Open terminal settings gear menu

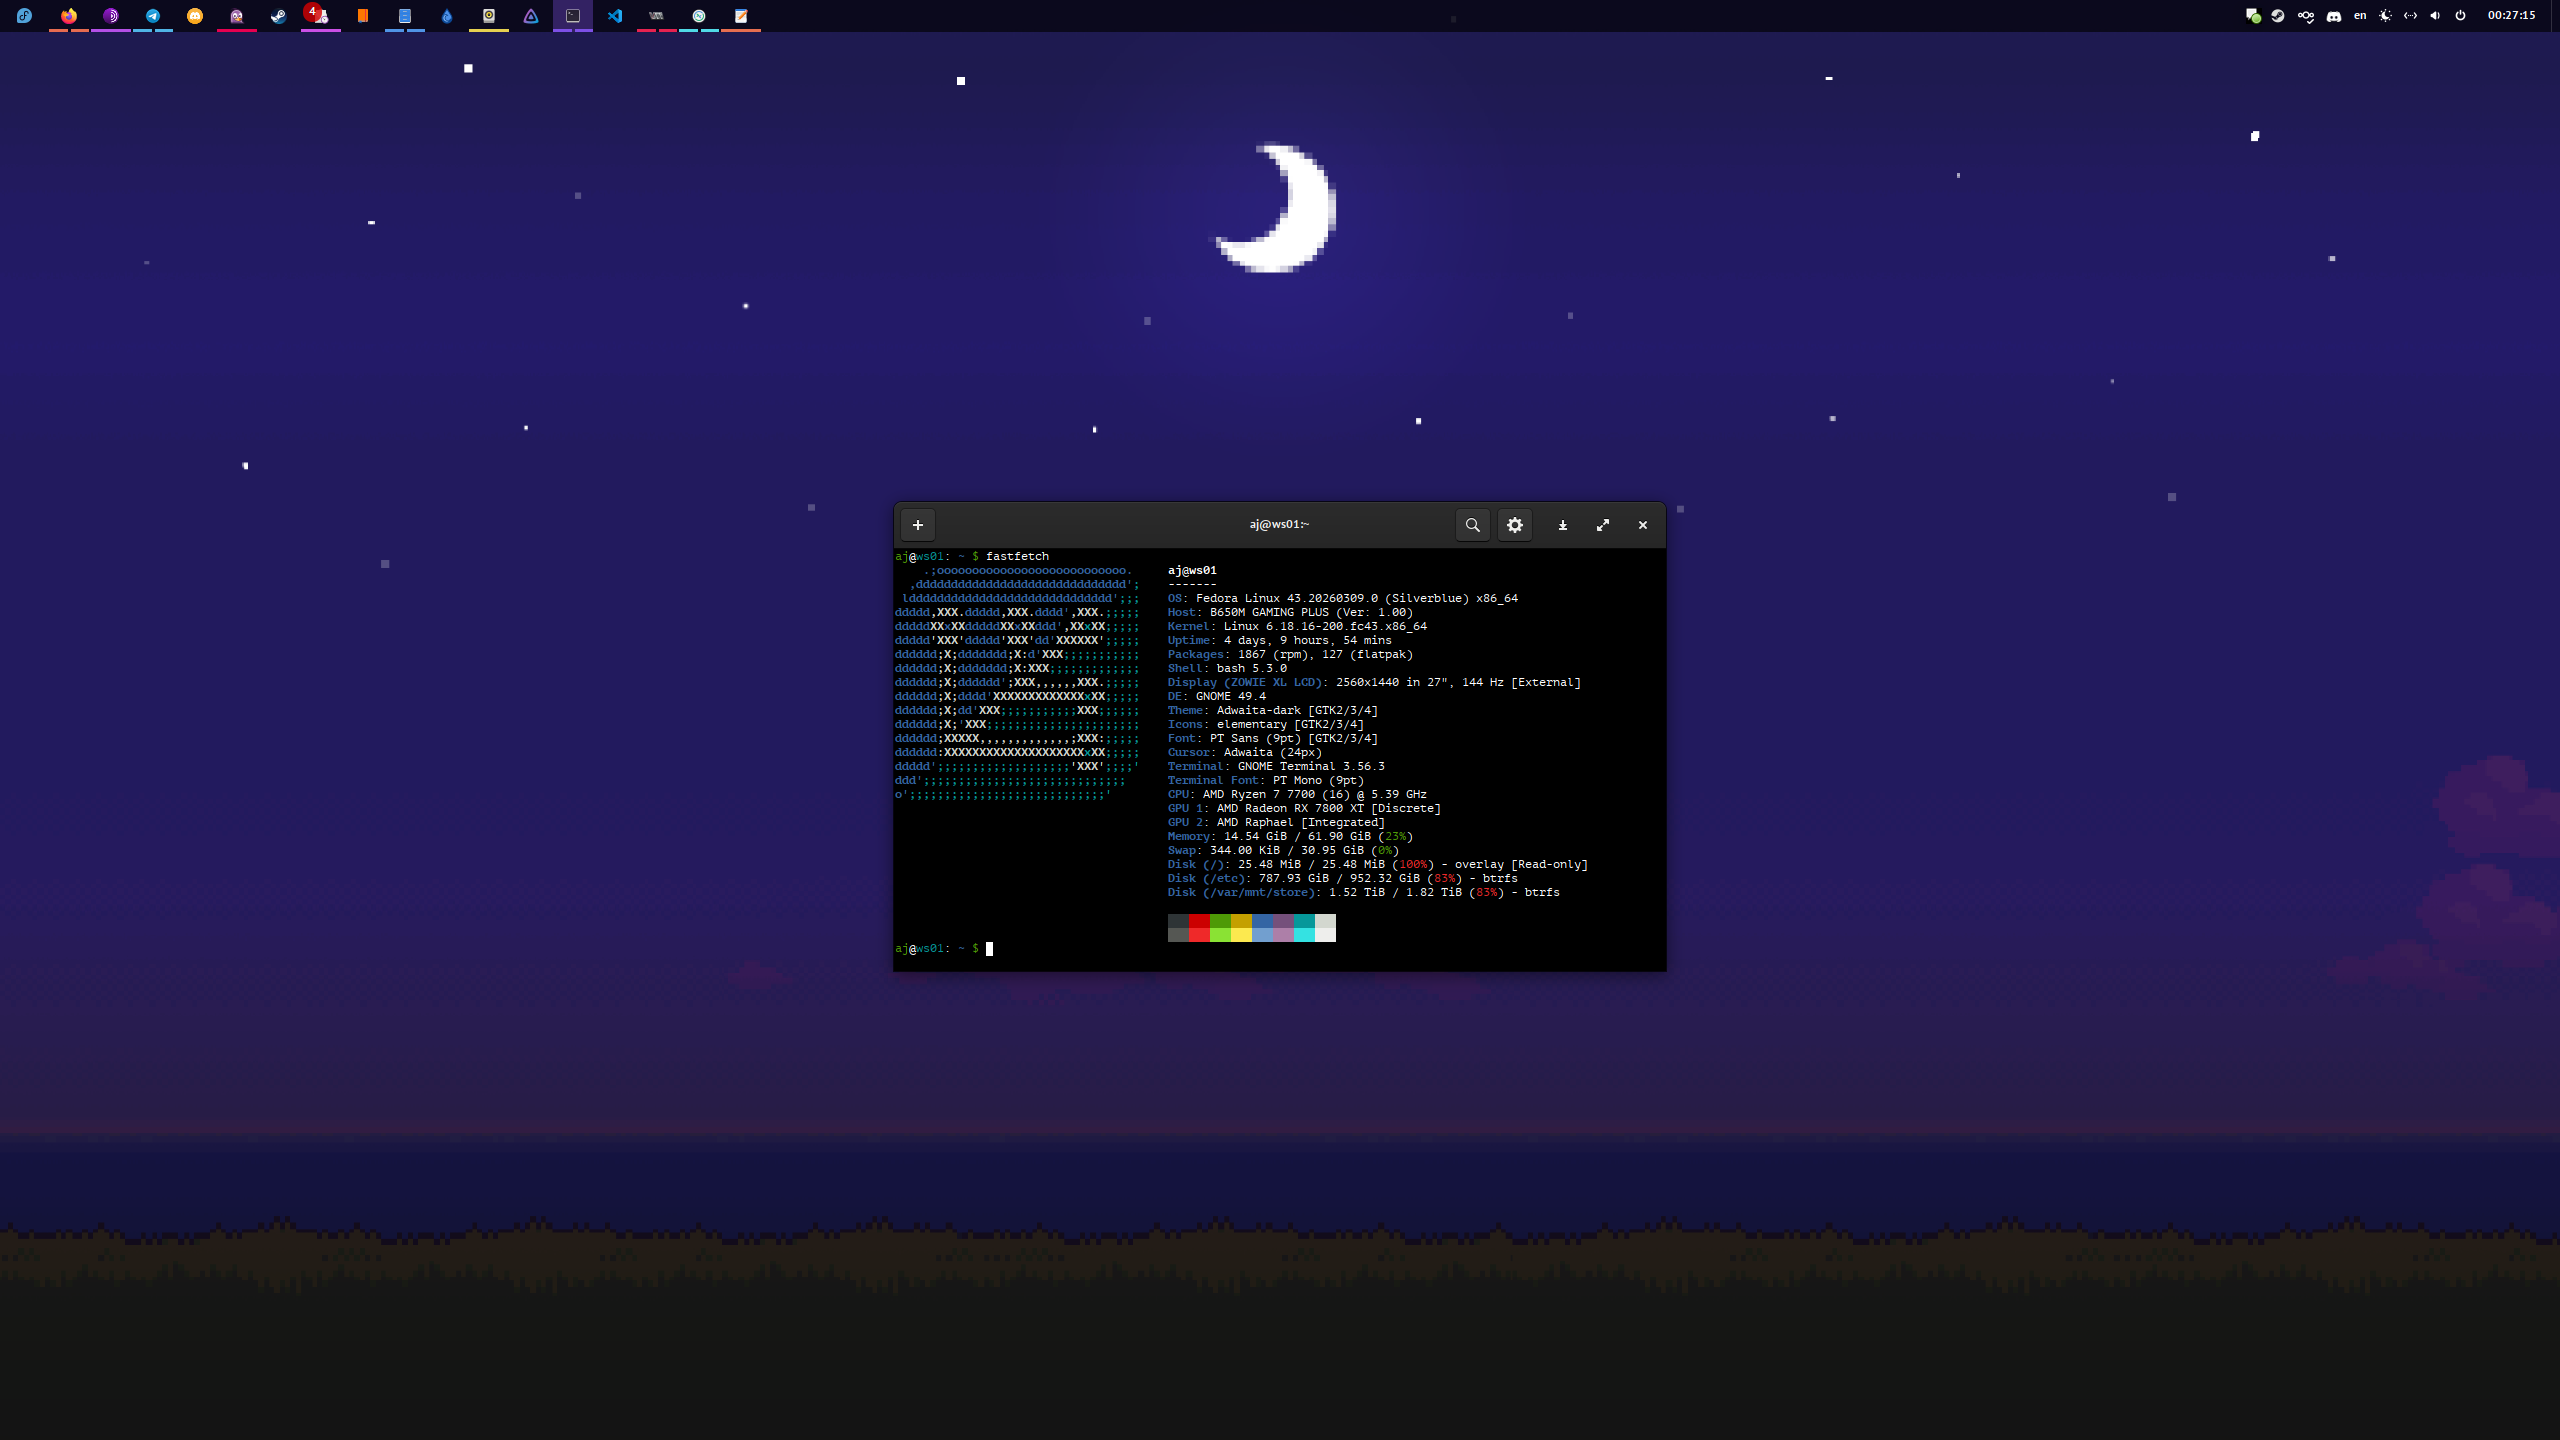[1515, 525]
